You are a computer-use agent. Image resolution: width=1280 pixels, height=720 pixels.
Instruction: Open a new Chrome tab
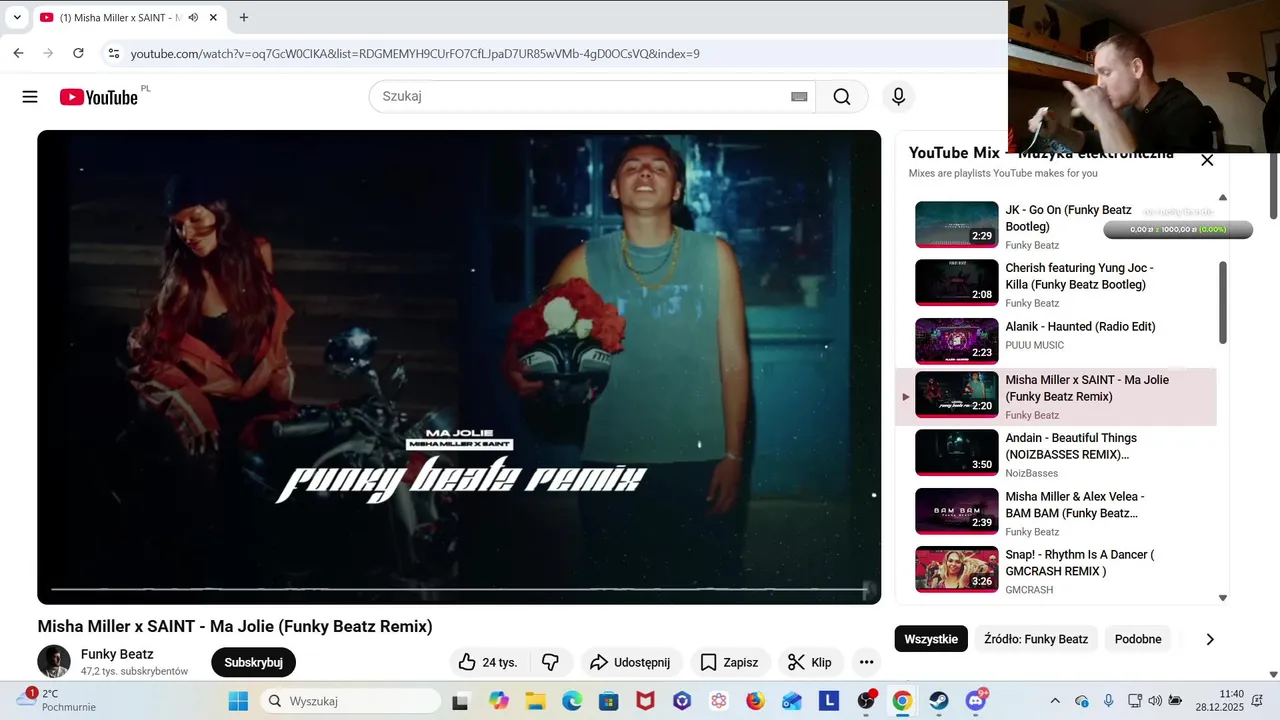244,17
